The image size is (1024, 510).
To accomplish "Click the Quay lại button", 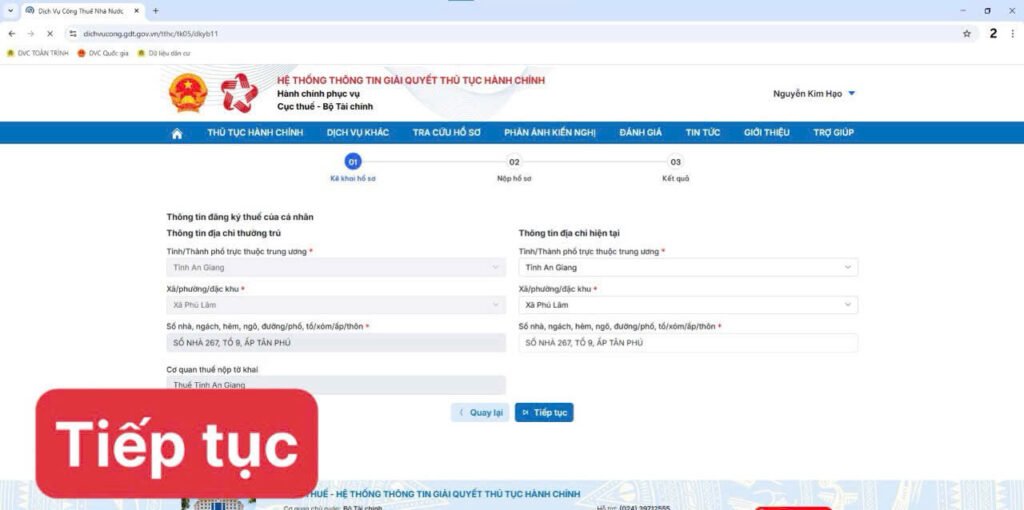I will point(480,412).
